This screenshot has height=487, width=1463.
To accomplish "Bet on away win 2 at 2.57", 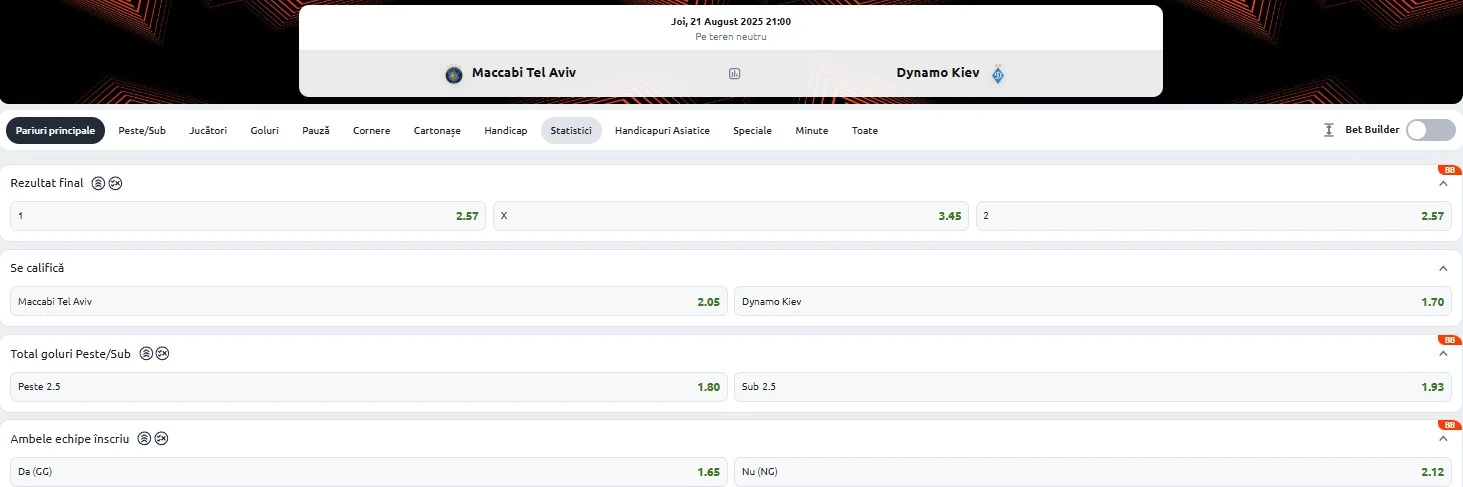I will coord(1214,216).
